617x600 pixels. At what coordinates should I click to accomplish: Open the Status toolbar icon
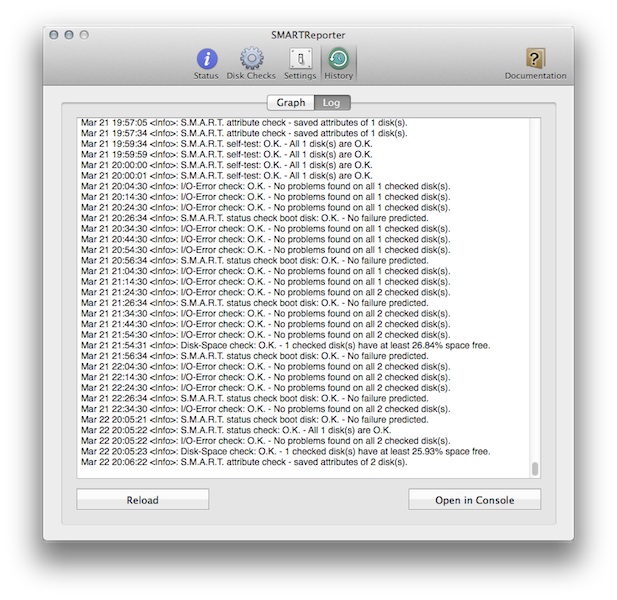tap(206, 60)
